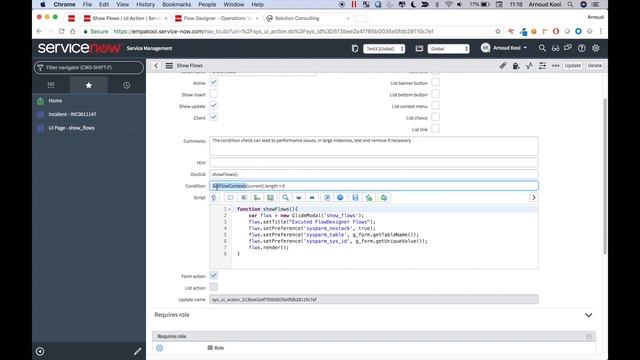
Task: Open the Incident INC0011147 favorite
Action: [x=72, y=114]
